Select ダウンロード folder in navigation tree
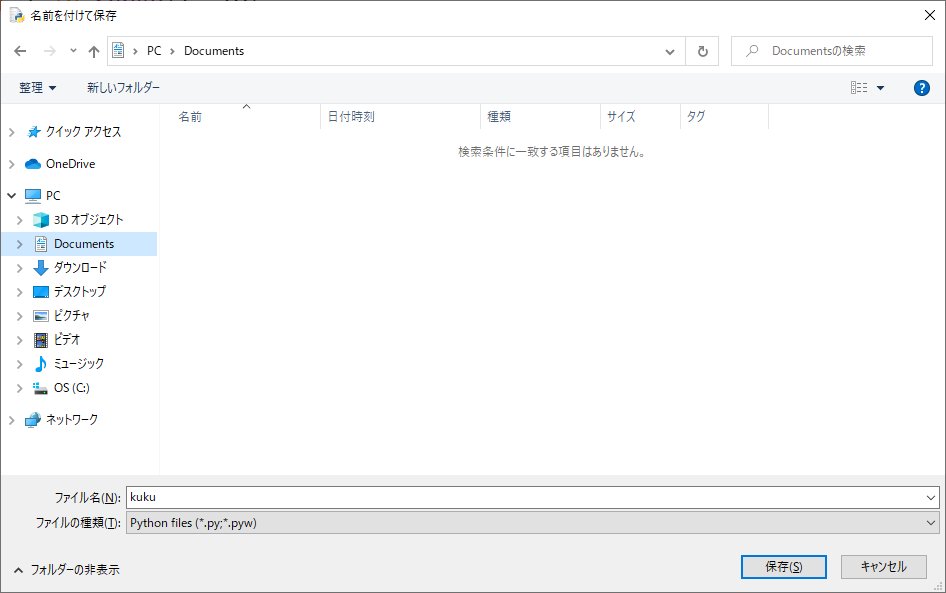Image resolution: width=946 pixels, height=593 pixels. (x=80, y=268)
